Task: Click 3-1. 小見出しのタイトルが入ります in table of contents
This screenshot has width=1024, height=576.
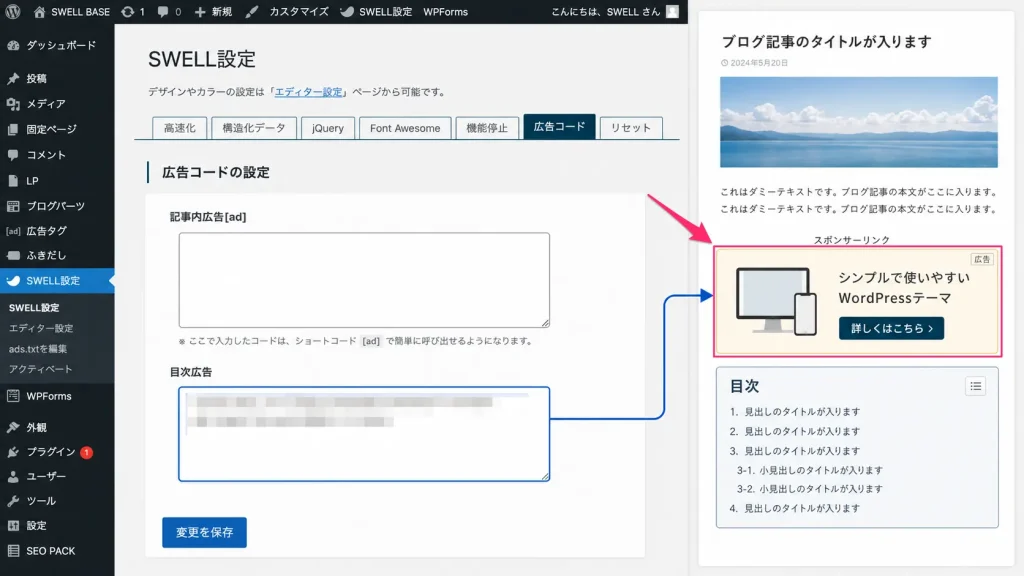Action: pyautogui.click(x=810, y=470)
